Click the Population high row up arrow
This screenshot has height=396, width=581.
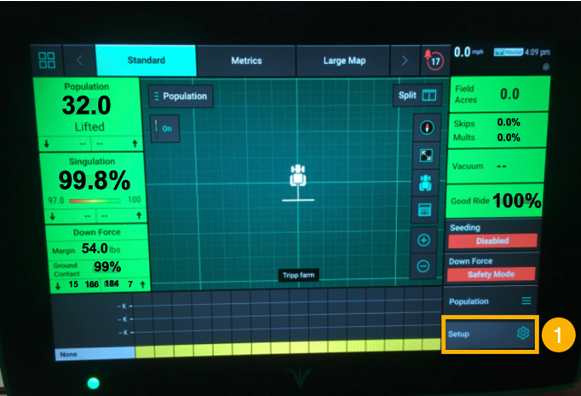click(x=135, y=144)
